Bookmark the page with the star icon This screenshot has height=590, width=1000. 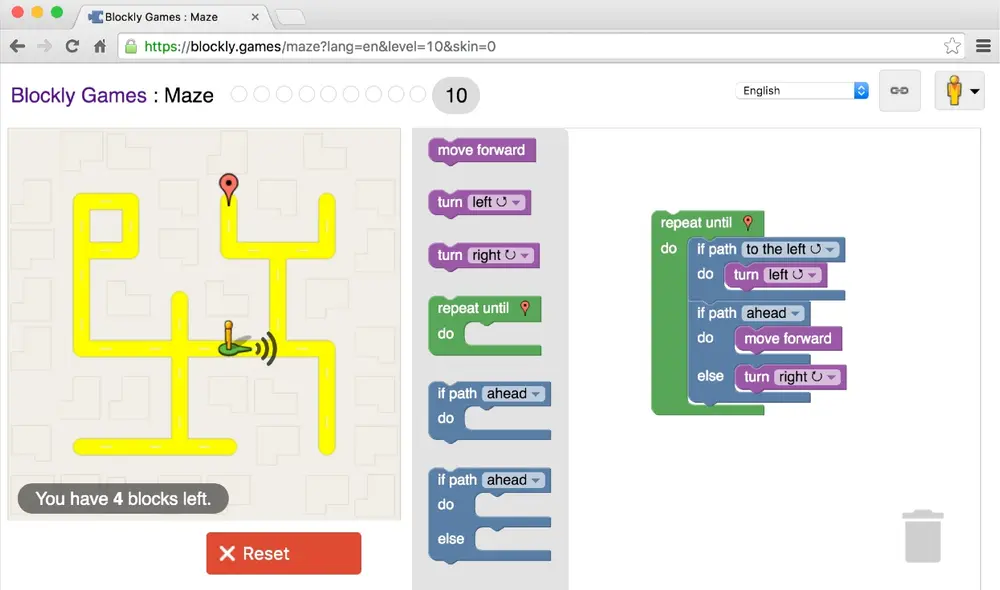pos(952,46)
